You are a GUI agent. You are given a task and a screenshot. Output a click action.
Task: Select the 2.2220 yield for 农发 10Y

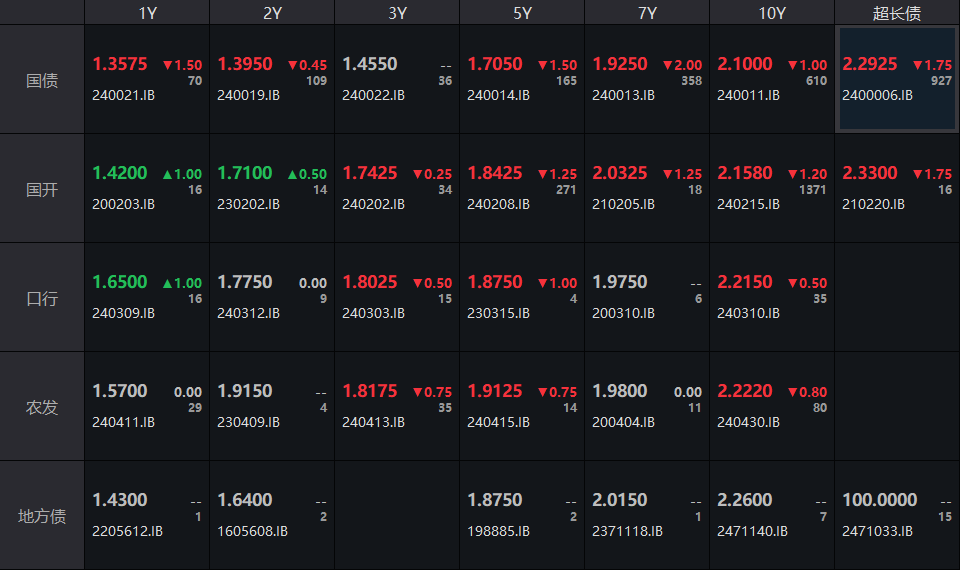coord(745,391)
